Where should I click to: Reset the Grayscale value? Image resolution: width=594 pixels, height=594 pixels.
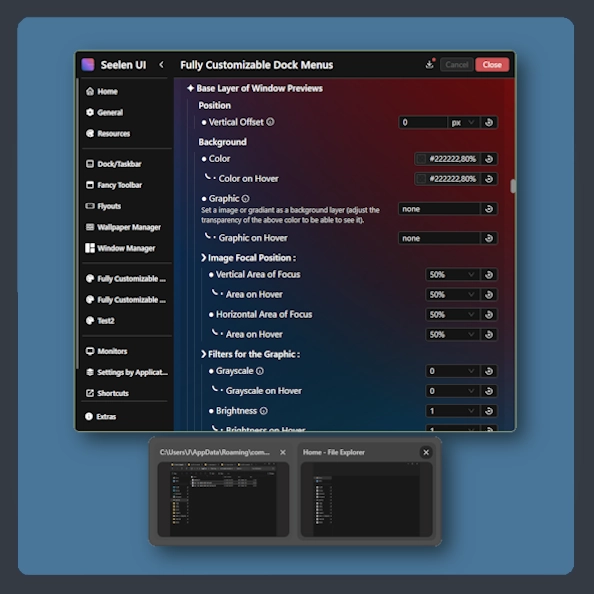[x=489, y=371]
